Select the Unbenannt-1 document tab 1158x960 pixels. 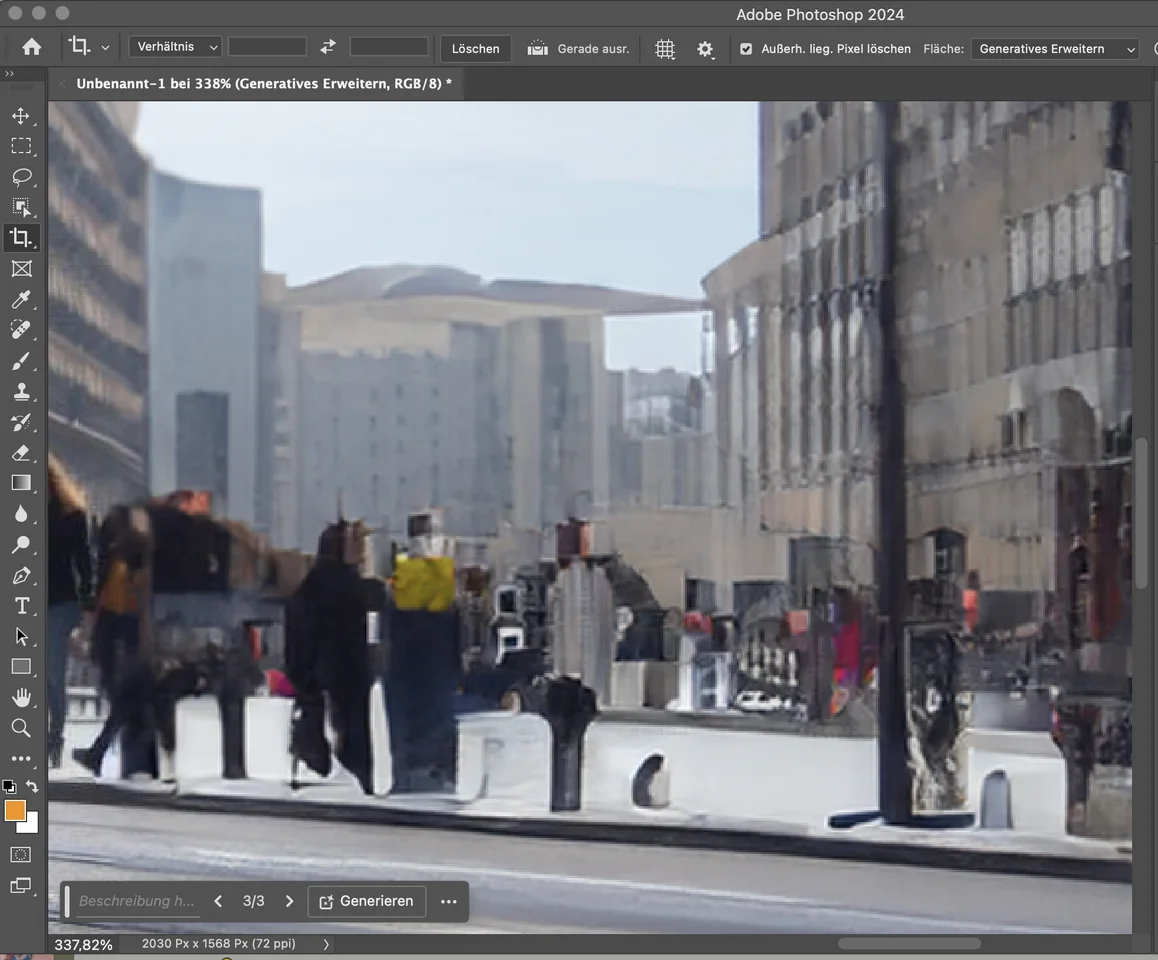tap(264, 83)
